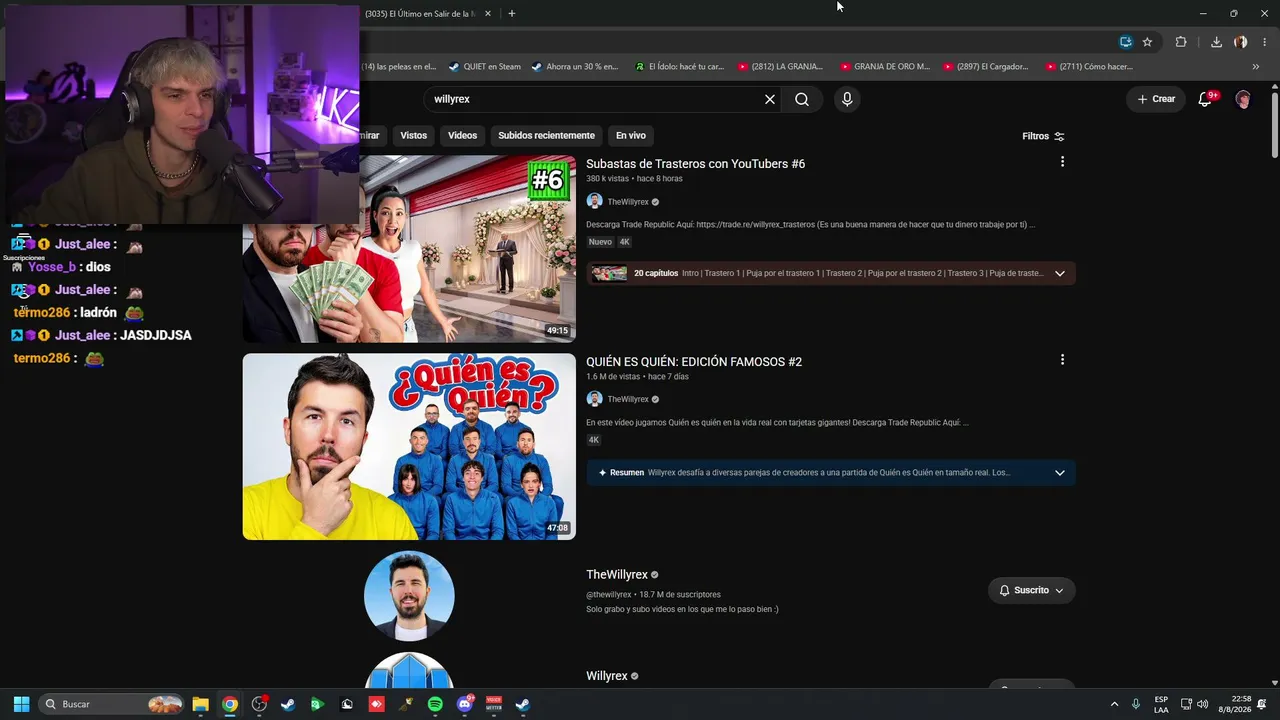Select the Subidos recientemente chip
Image resolution: width=1280 pixels, height=720 pixels.
[x=546, y=135]
